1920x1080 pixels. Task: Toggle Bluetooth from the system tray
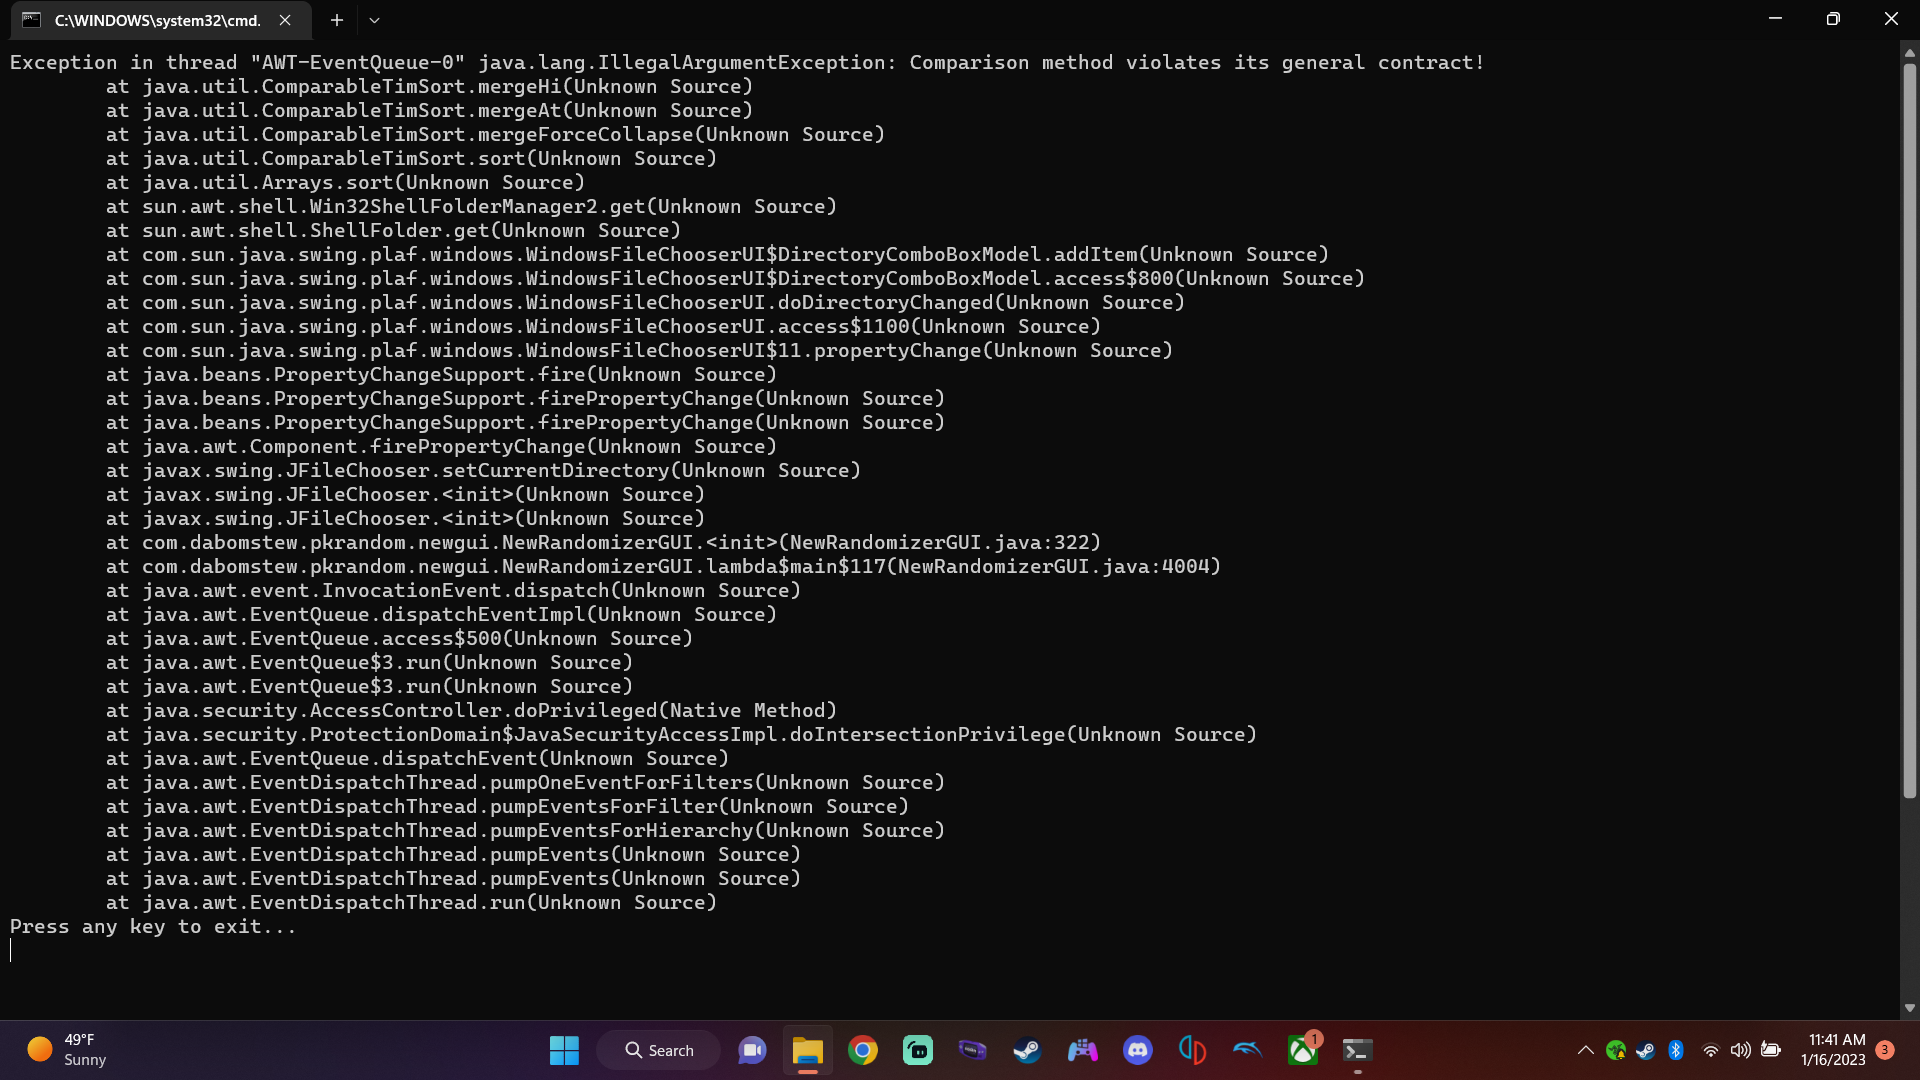click(1676, 1050)
